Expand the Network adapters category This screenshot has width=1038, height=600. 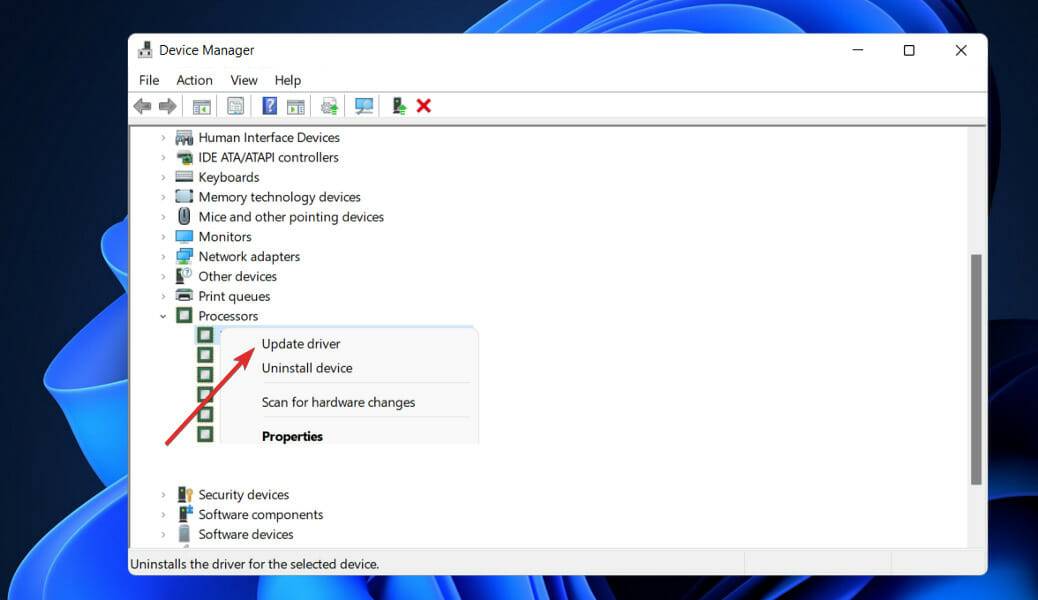tap(163, 256)
